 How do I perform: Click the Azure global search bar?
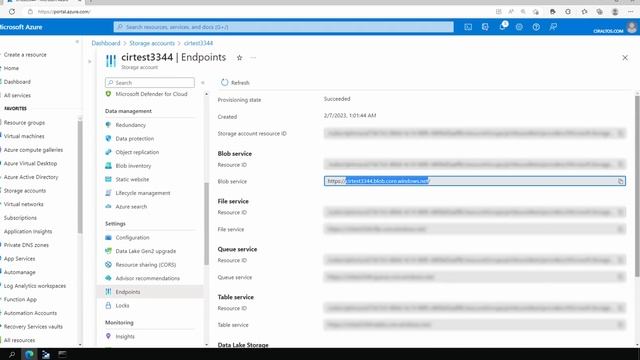point(284,27)
